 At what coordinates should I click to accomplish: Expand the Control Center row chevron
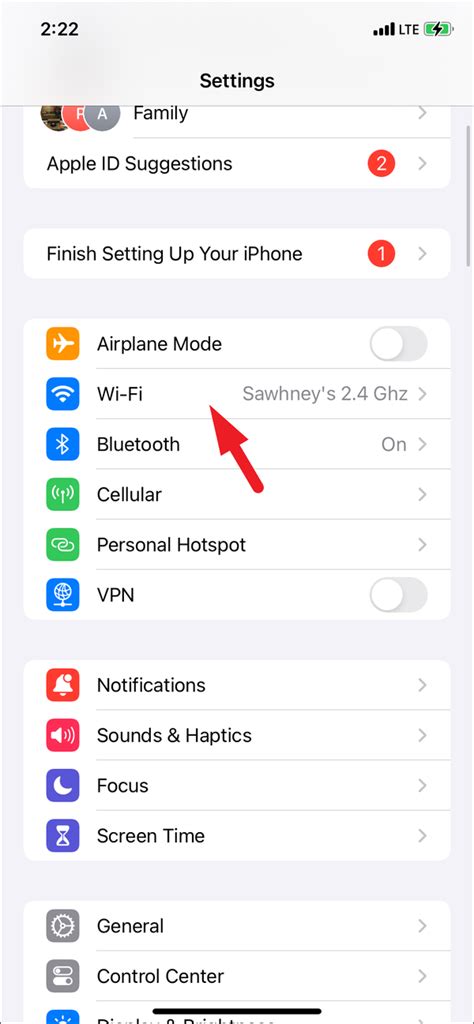422,976
